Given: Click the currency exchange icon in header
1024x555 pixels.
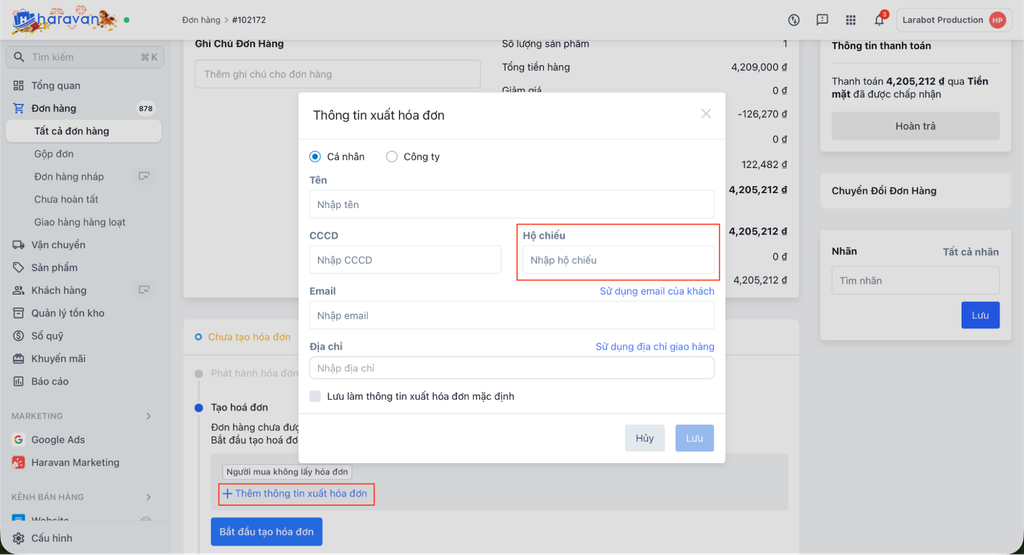Looking at the screenshot, I should pos(794,20).
